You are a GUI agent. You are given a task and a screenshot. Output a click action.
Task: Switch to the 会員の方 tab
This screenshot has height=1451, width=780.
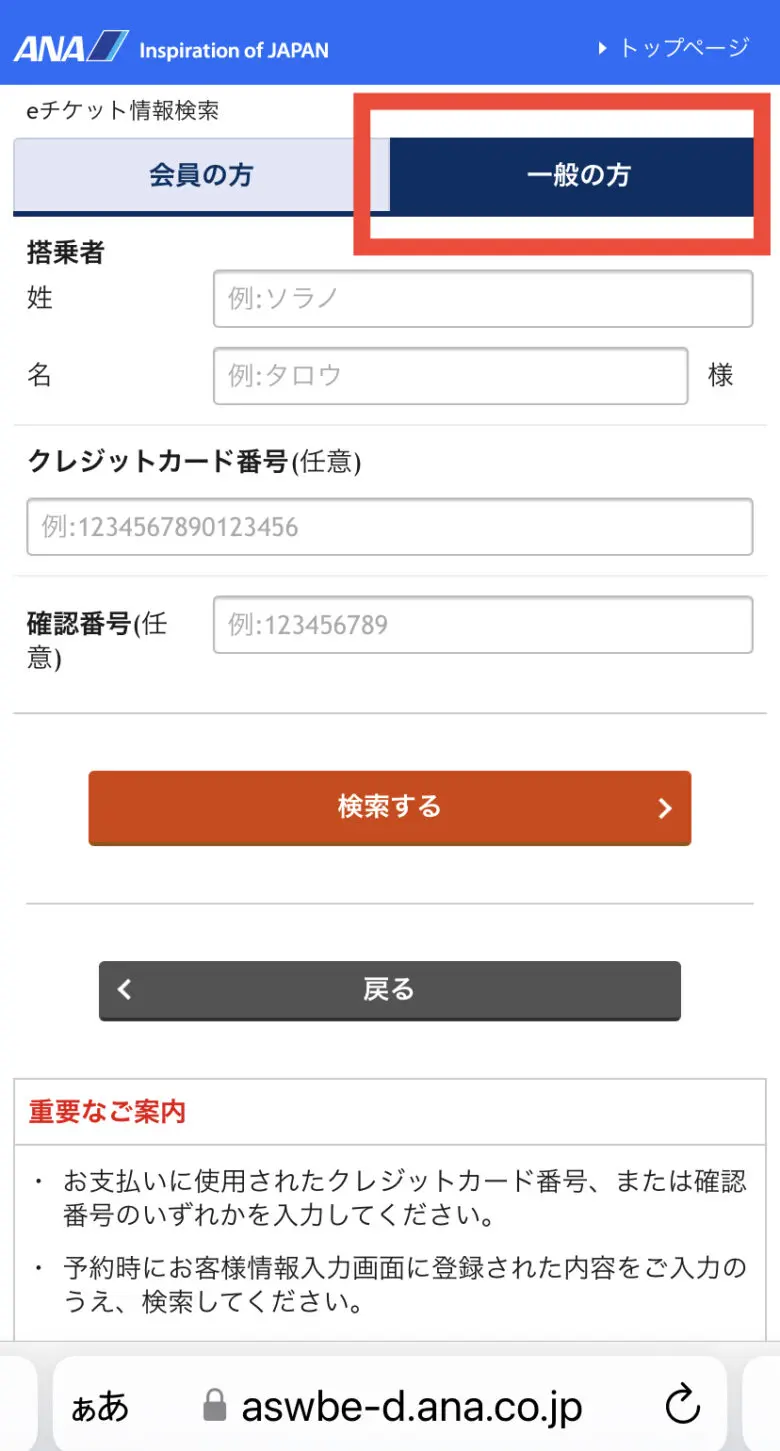point(199,173)
